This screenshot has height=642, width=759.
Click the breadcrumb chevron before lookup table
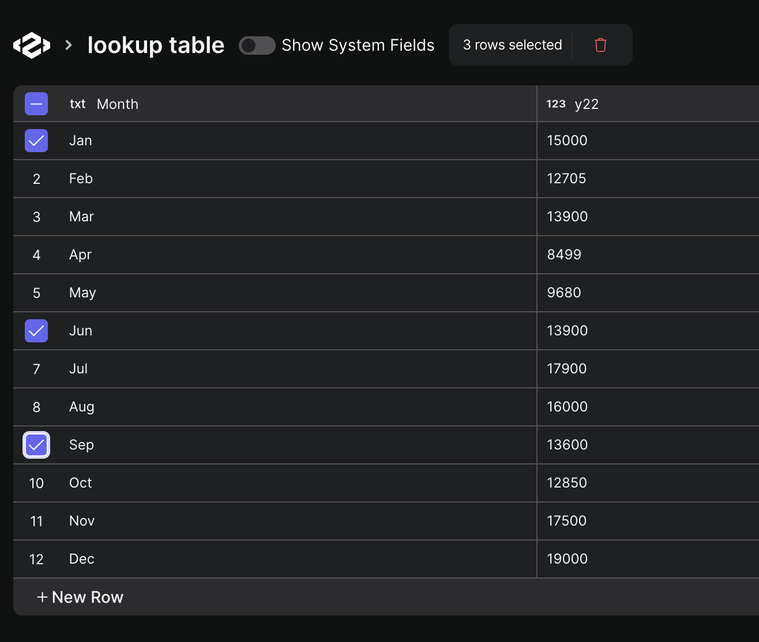point(68,45)
